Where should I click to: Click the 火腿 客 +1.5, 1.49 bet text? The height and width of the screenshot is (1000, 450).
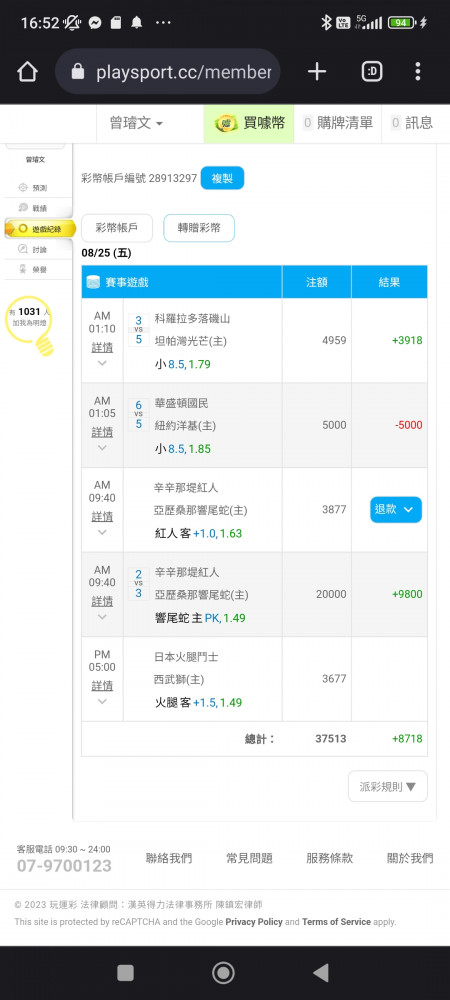pyautogui.click(x=199, y=703)
